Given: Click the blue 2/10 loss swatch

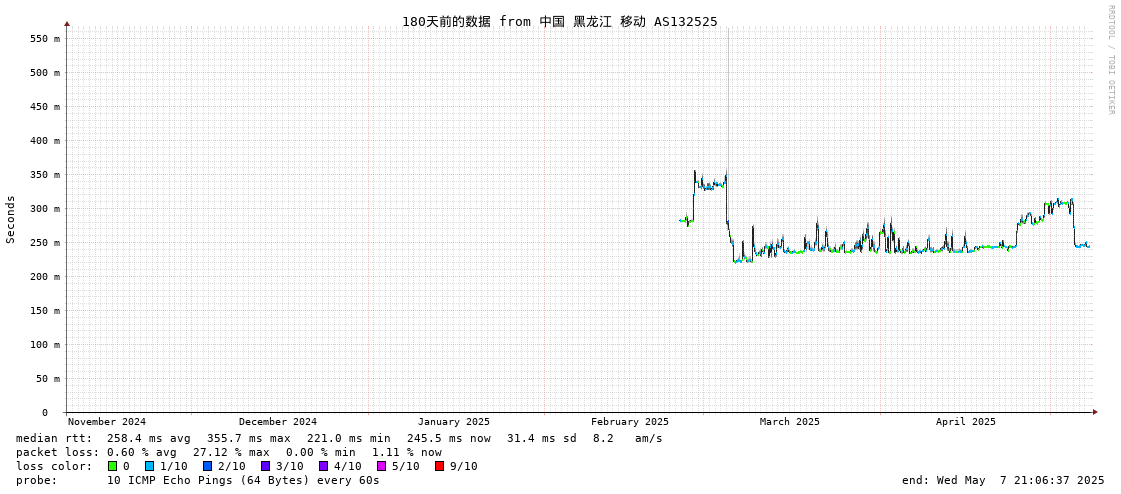Looking at the screenshot, I should 207,466.
